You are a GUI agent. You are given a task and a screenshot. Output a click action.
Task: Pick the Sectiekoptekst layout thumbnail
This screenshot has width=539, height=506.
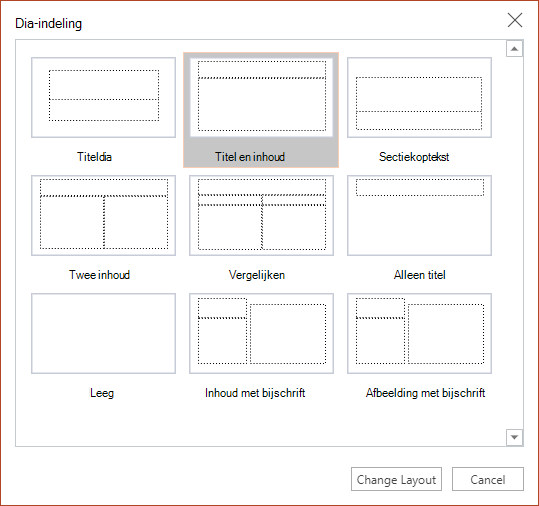(419, 98)
